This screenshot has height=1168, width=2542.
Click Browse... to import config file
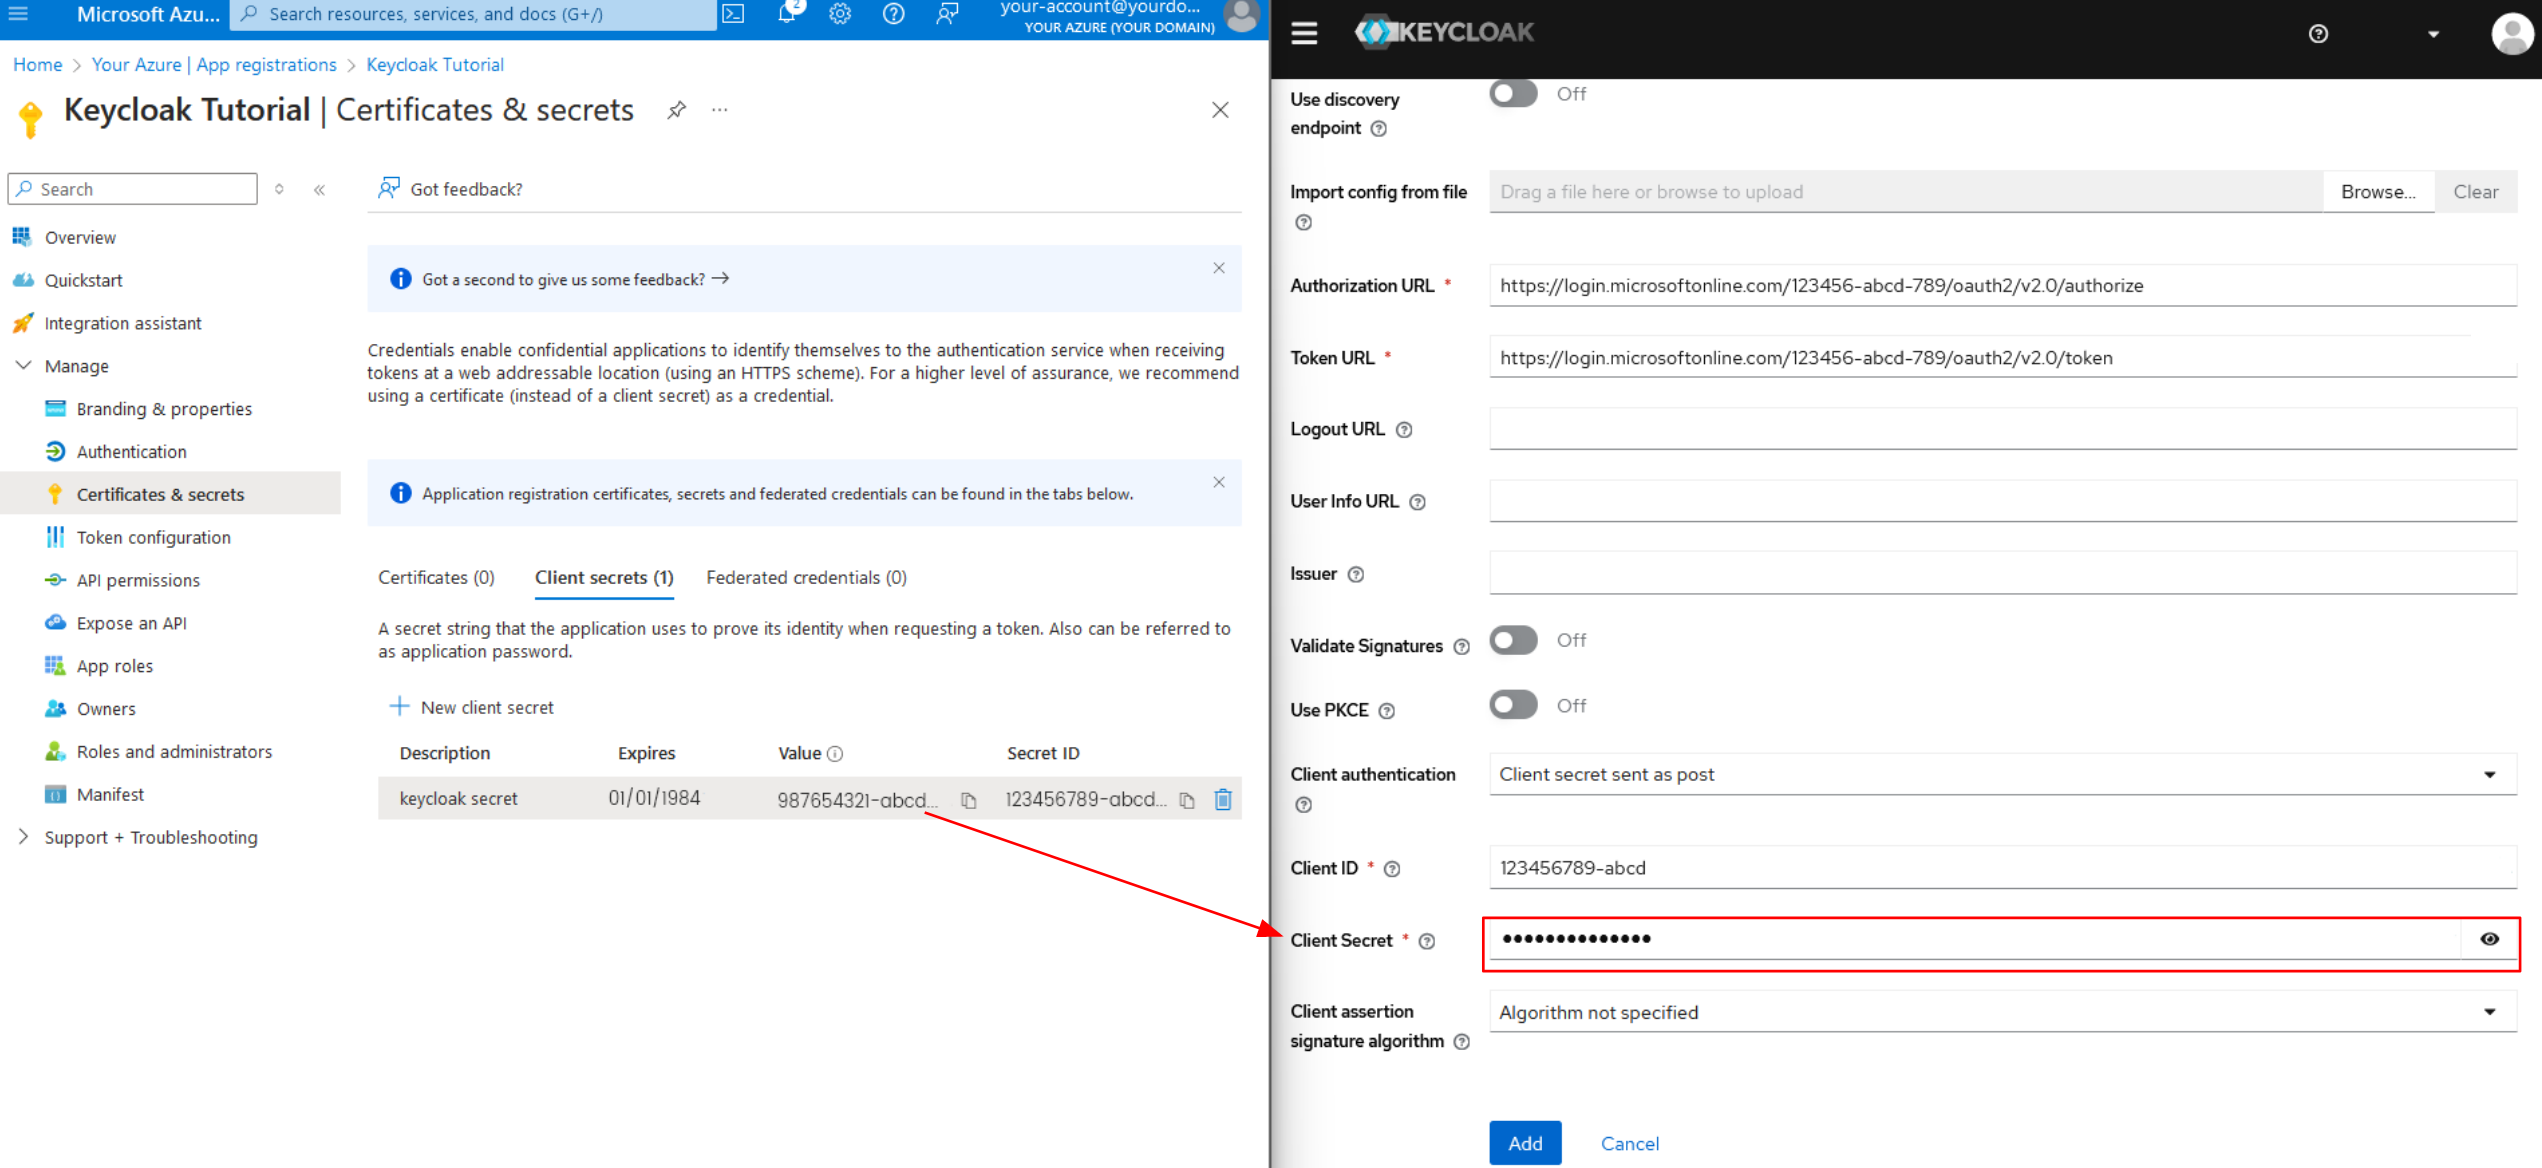tap(2378, 192)
